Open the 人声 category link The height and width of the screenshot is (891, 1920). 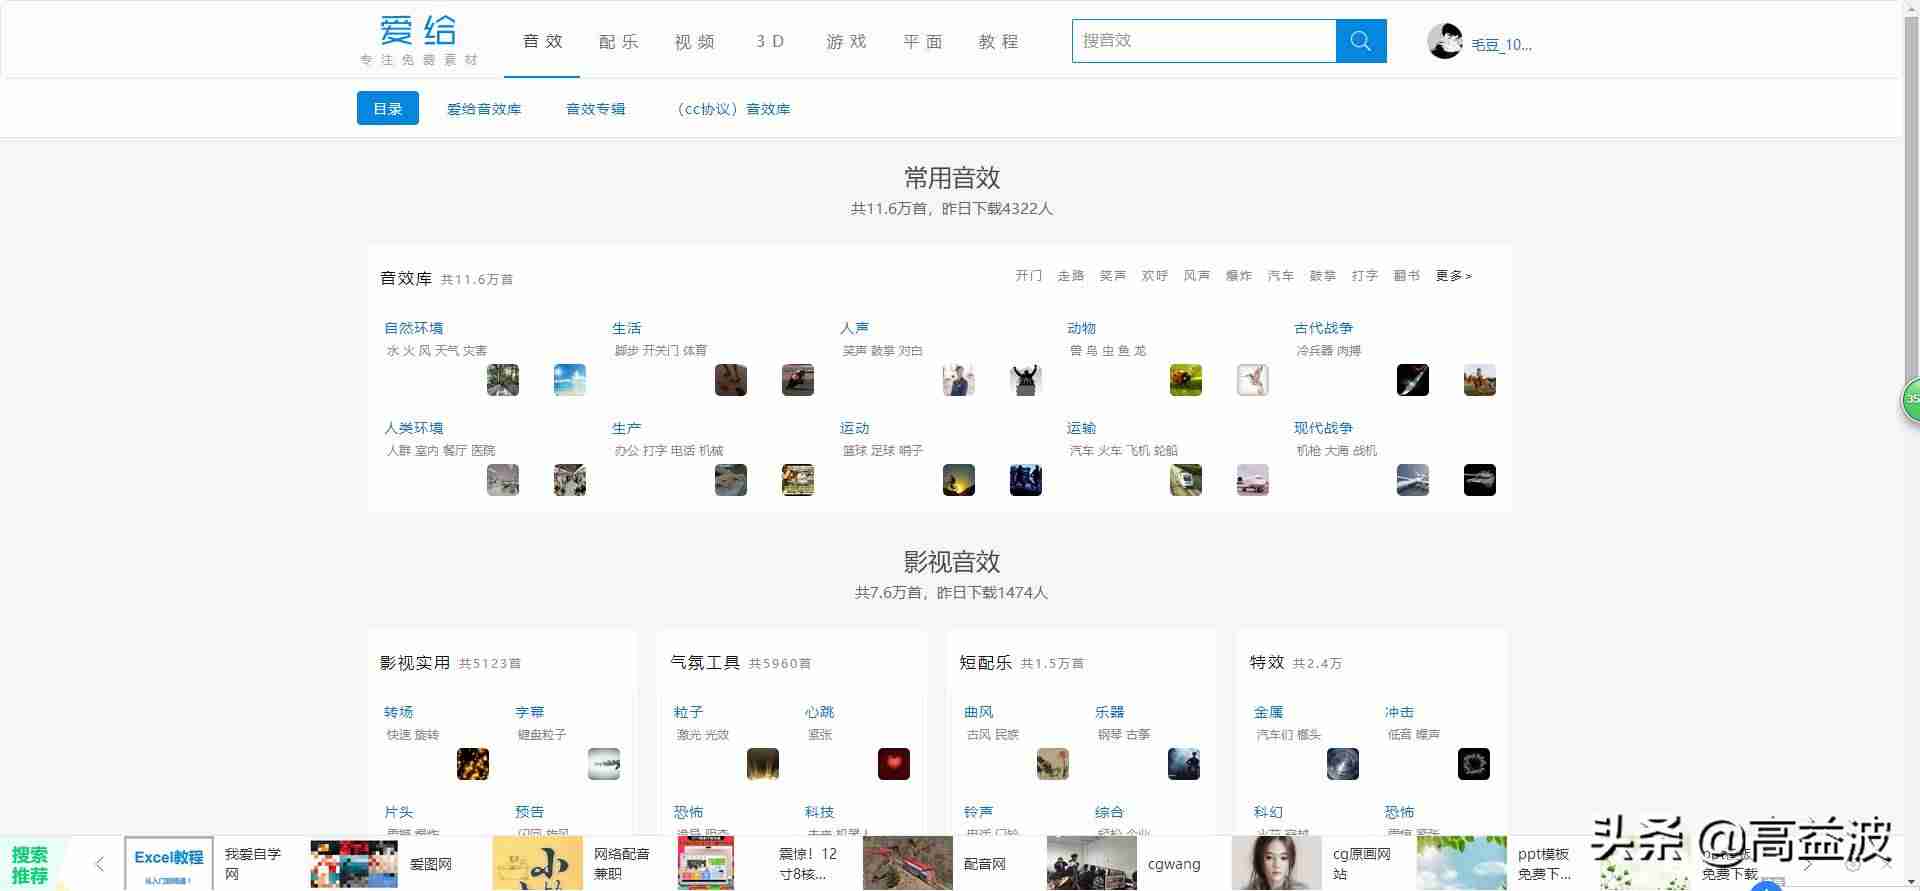coord(855,328)
